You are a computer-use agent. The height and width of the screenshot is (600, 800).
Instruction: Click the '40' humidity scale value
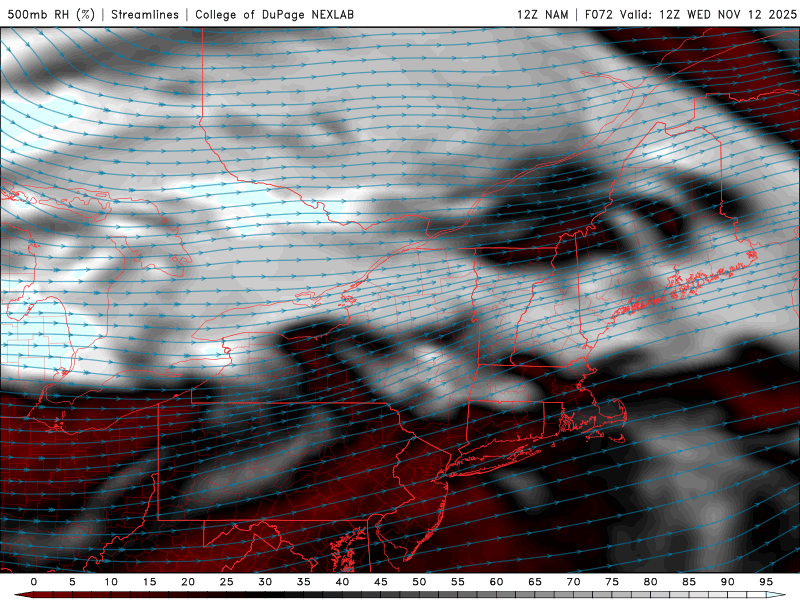(x=342, y=582)
